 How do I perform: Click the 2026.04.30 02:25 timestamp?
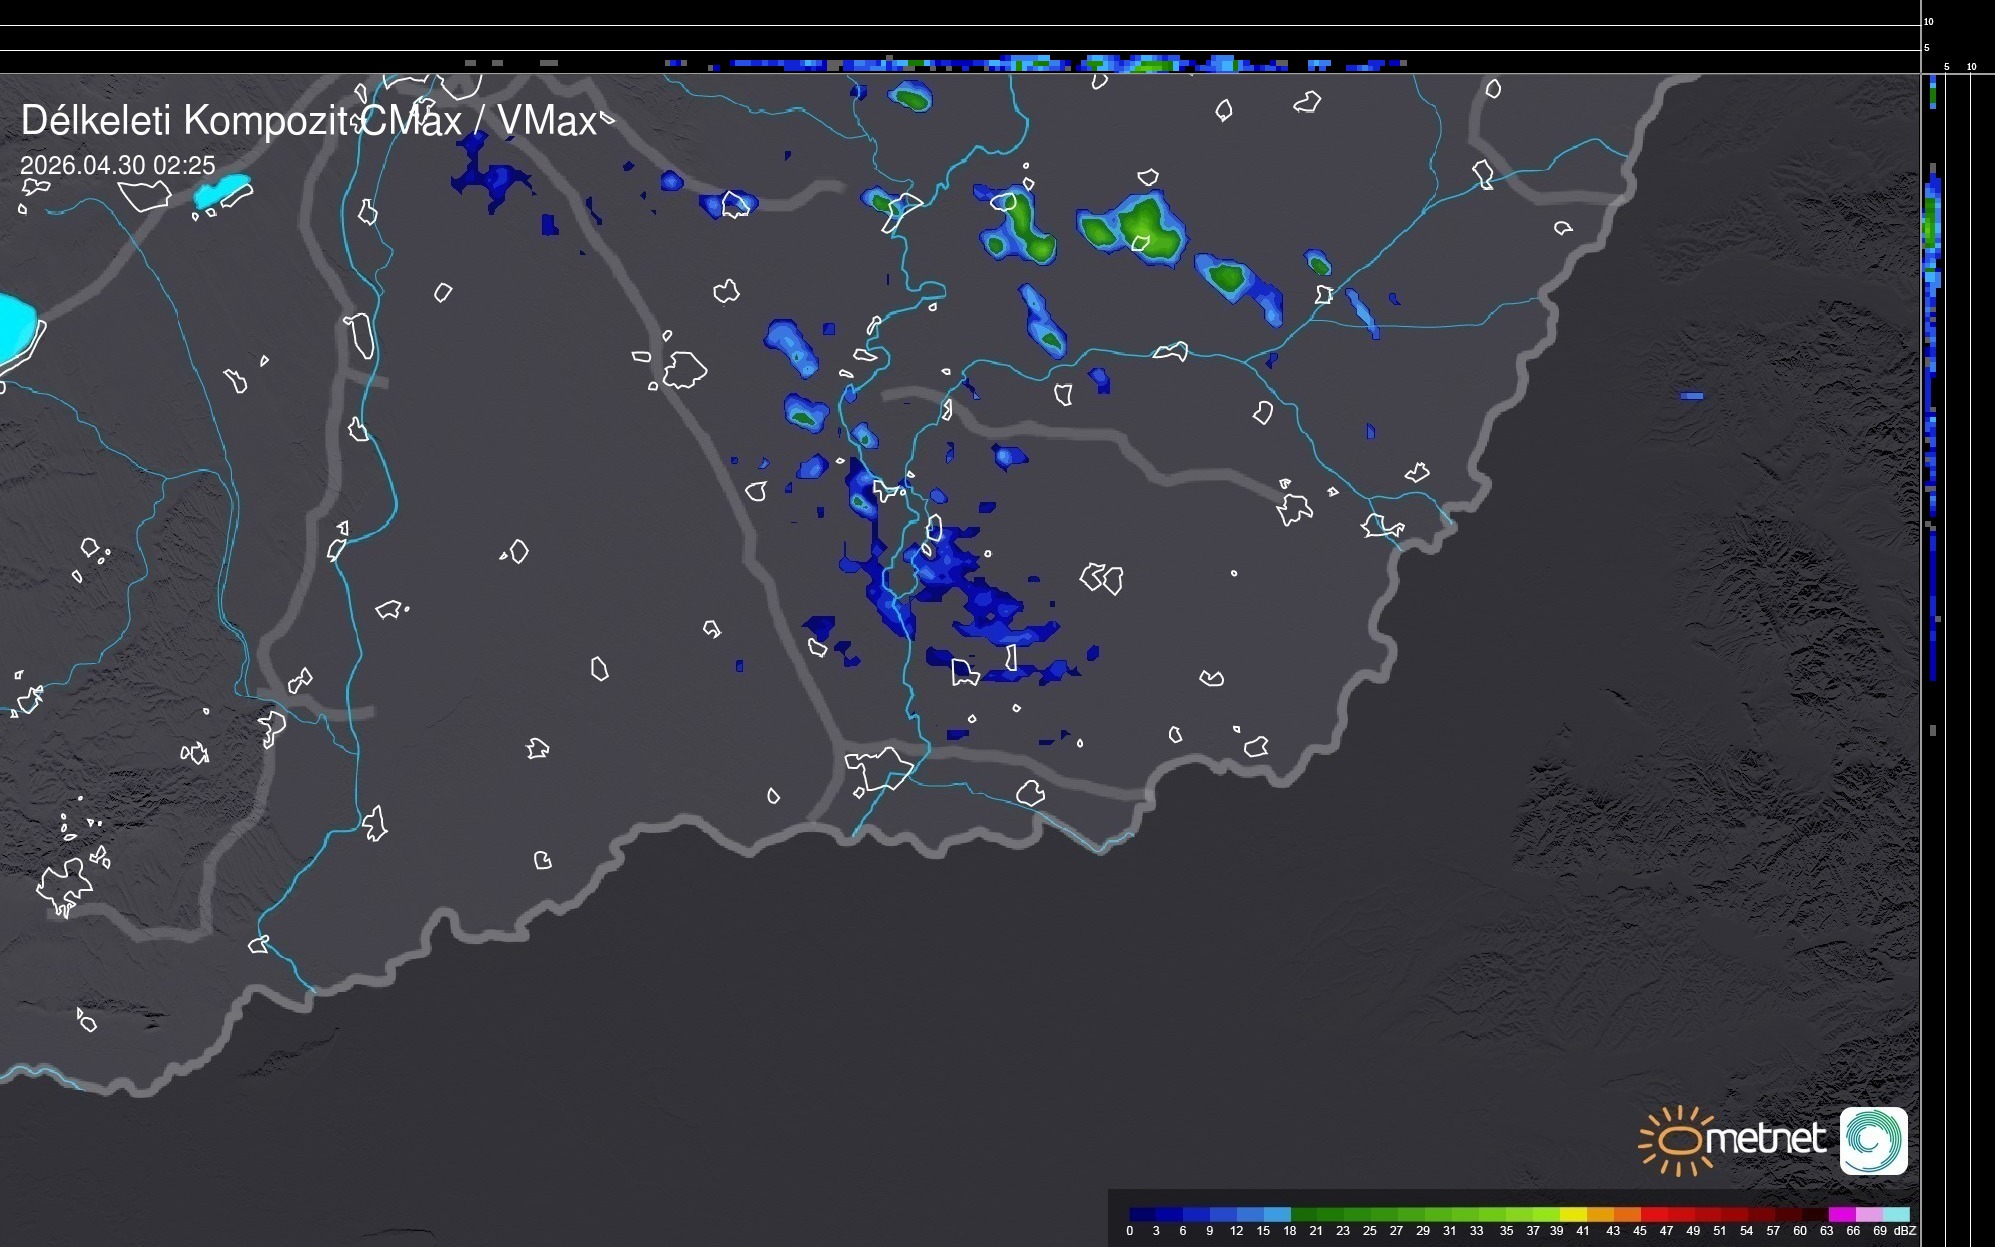pyautogui.click(x=117, y=165)
